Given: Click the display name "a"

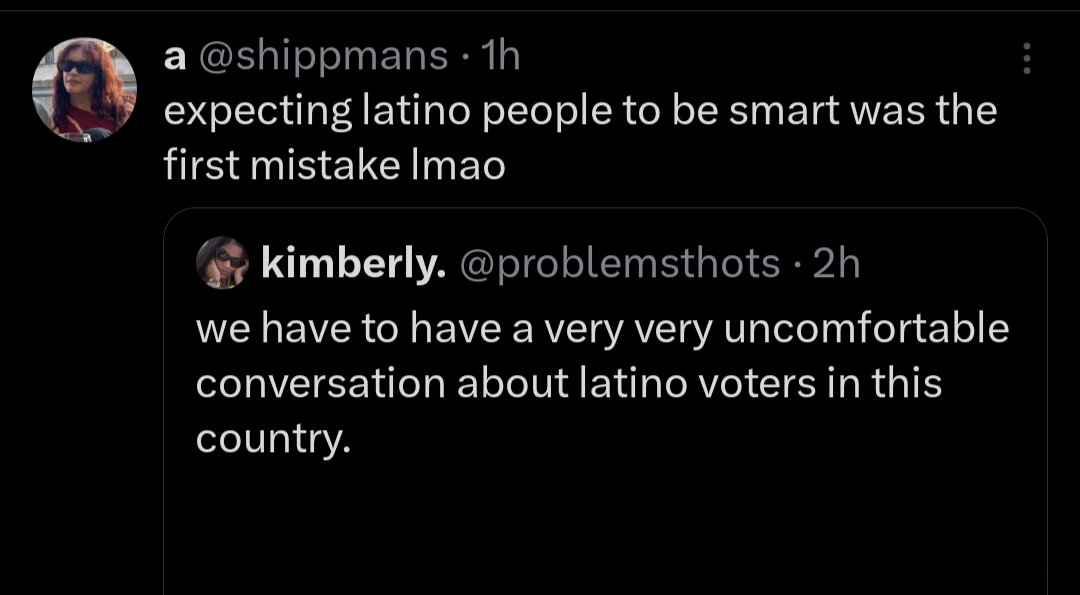Looking at the screenshot, I should tap(173, 57).
